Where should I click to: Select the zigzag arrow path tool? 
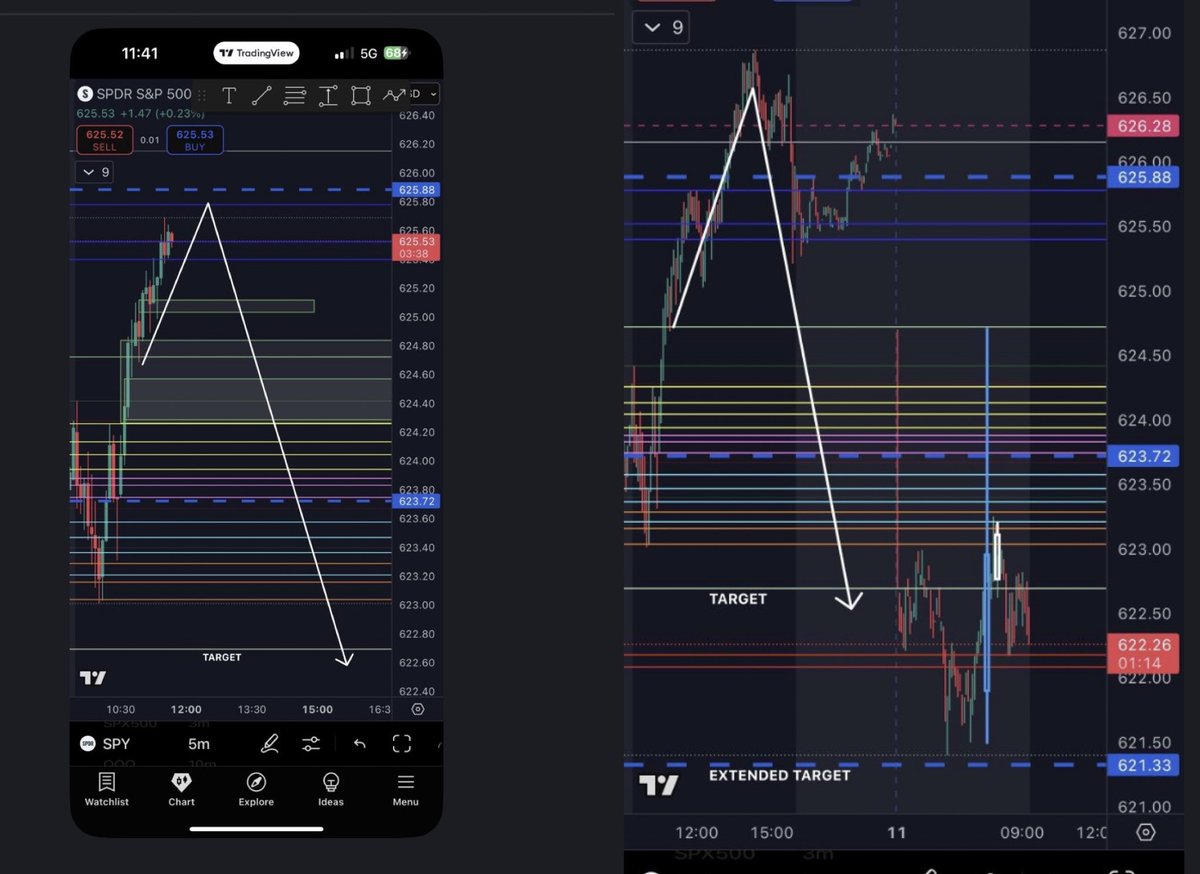[394, 95]
